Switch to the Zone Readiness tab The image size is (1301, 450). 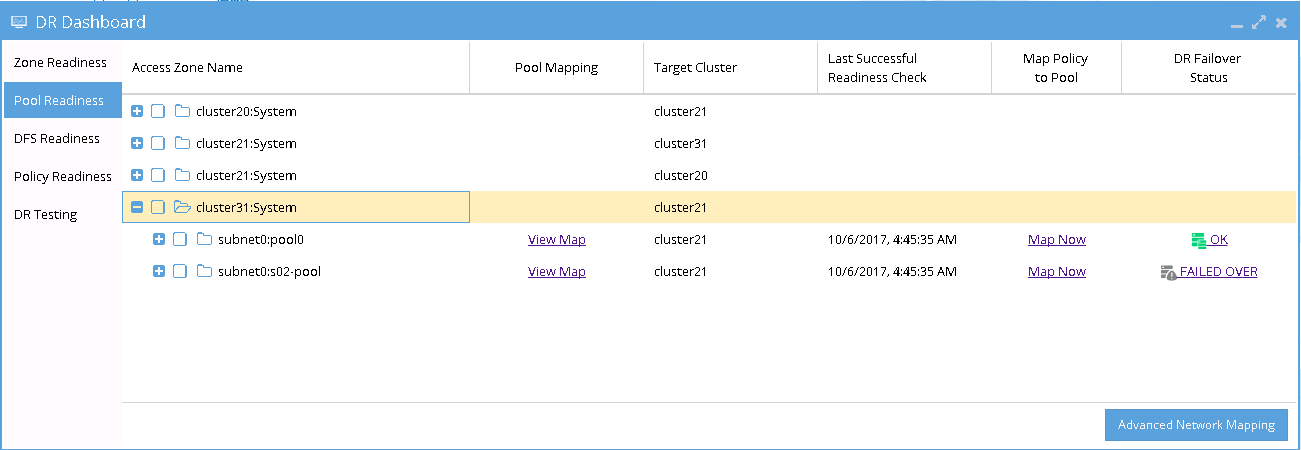tap(60, 63)
